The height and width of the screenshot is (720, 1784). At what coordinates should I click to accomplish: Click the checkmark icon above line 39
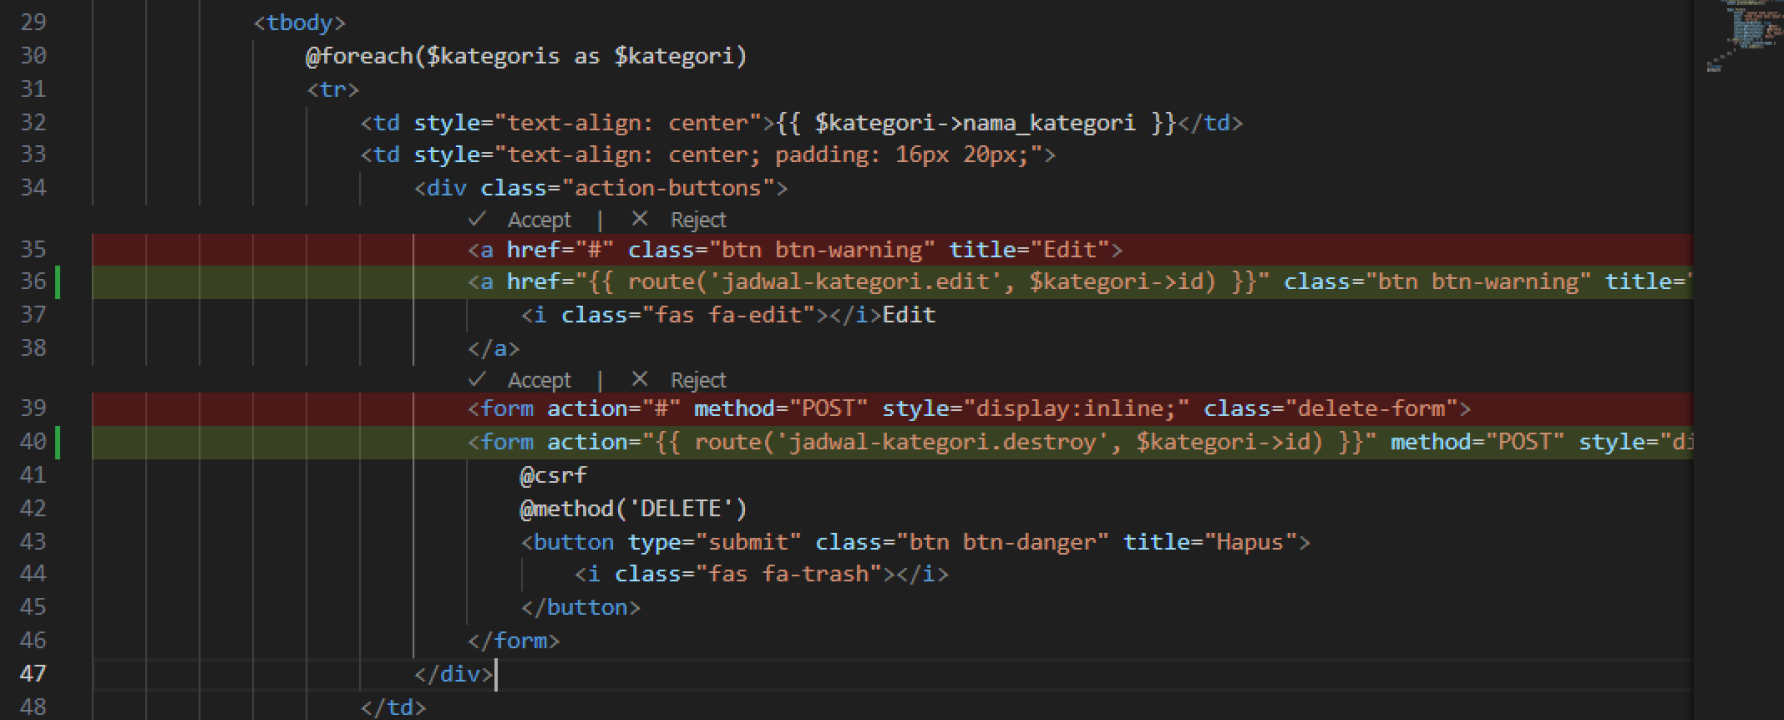click(x=477, y=380)
